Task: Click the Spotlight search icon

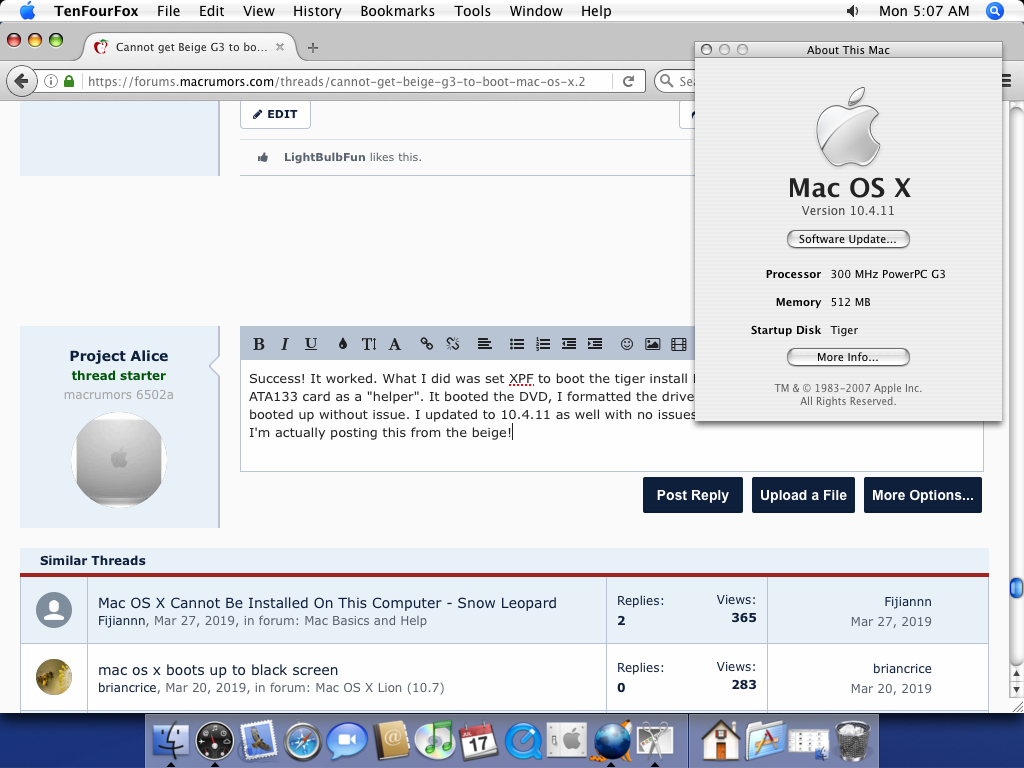Action: click(995, 11)
